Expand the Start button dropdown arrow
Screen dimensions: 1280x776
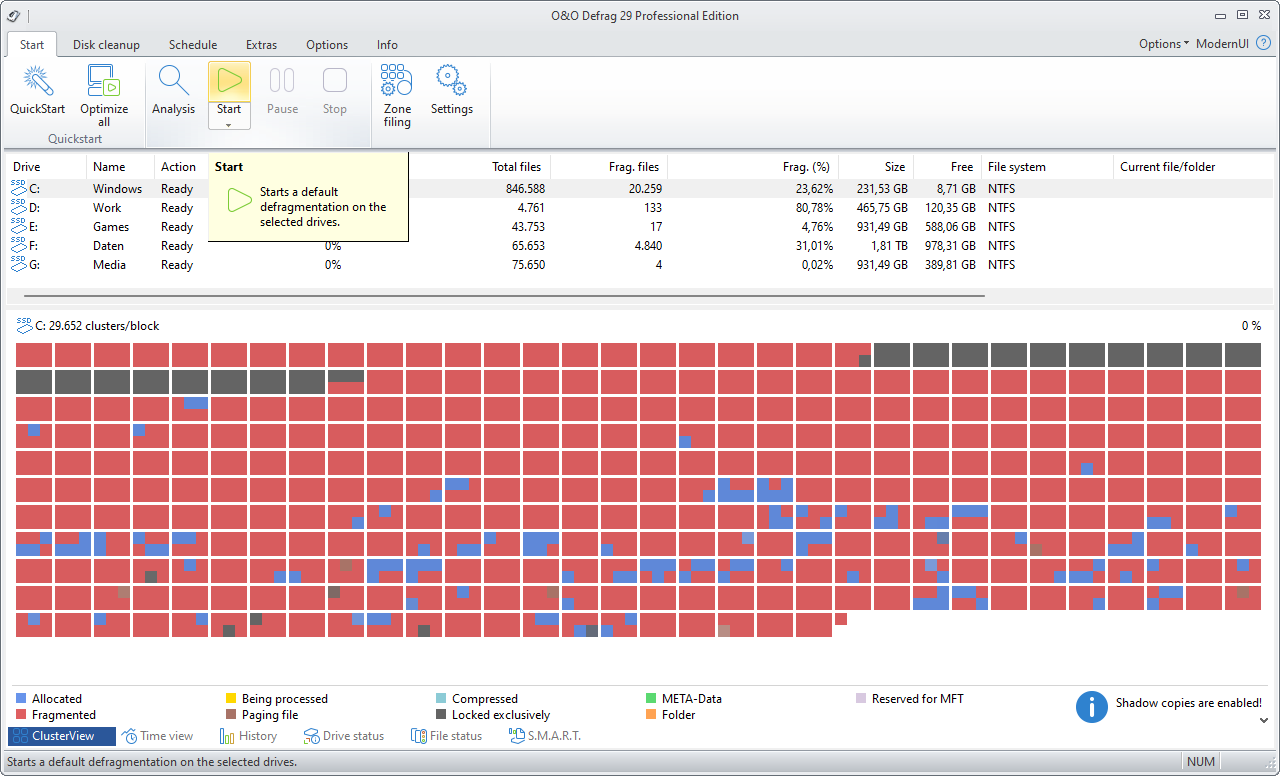(x=229, y=125)
